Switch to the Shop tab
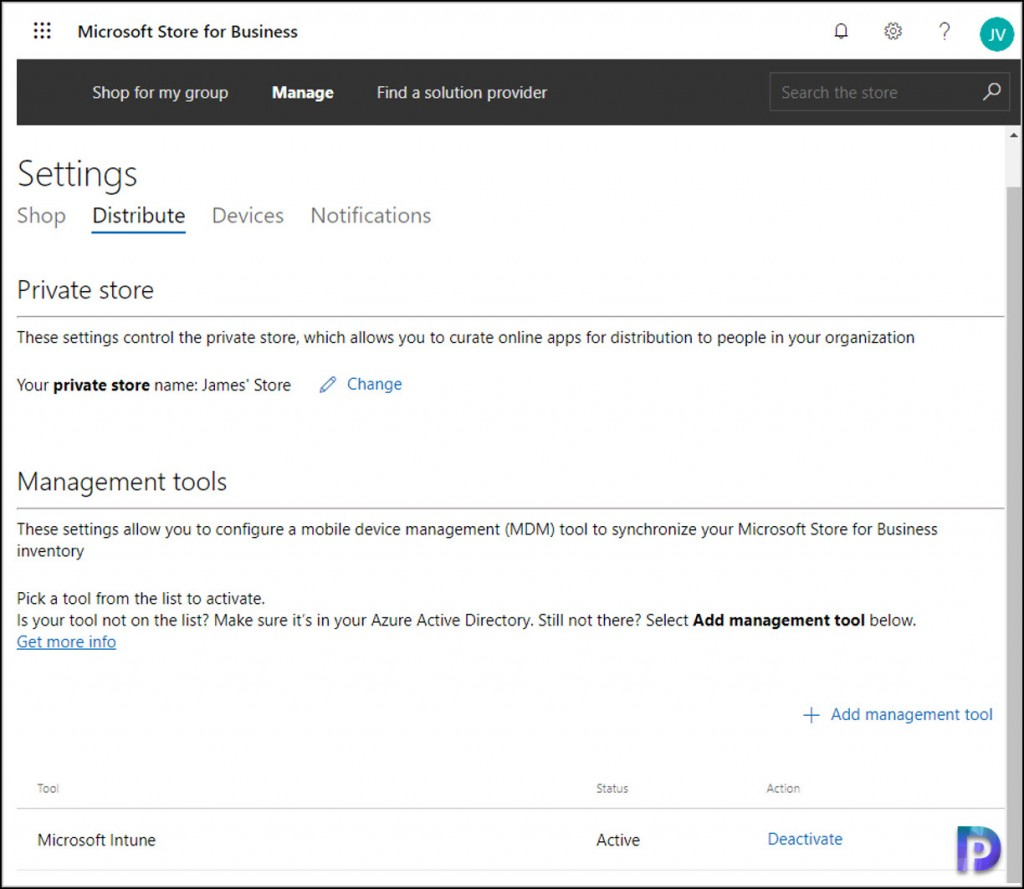The width and height of the screenshot is (1024, 889). (x=41, y=216)
